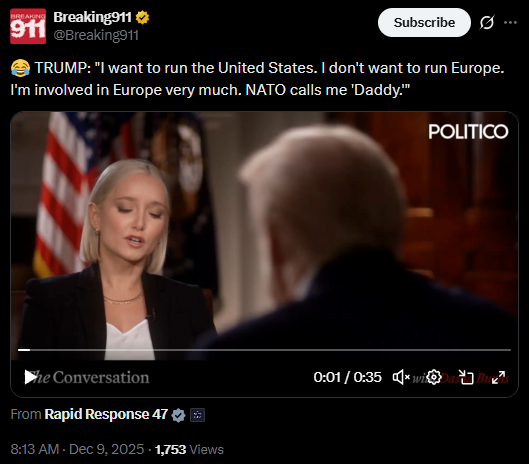Click the 0:01 / 0:35 time display

pos(347,377)
